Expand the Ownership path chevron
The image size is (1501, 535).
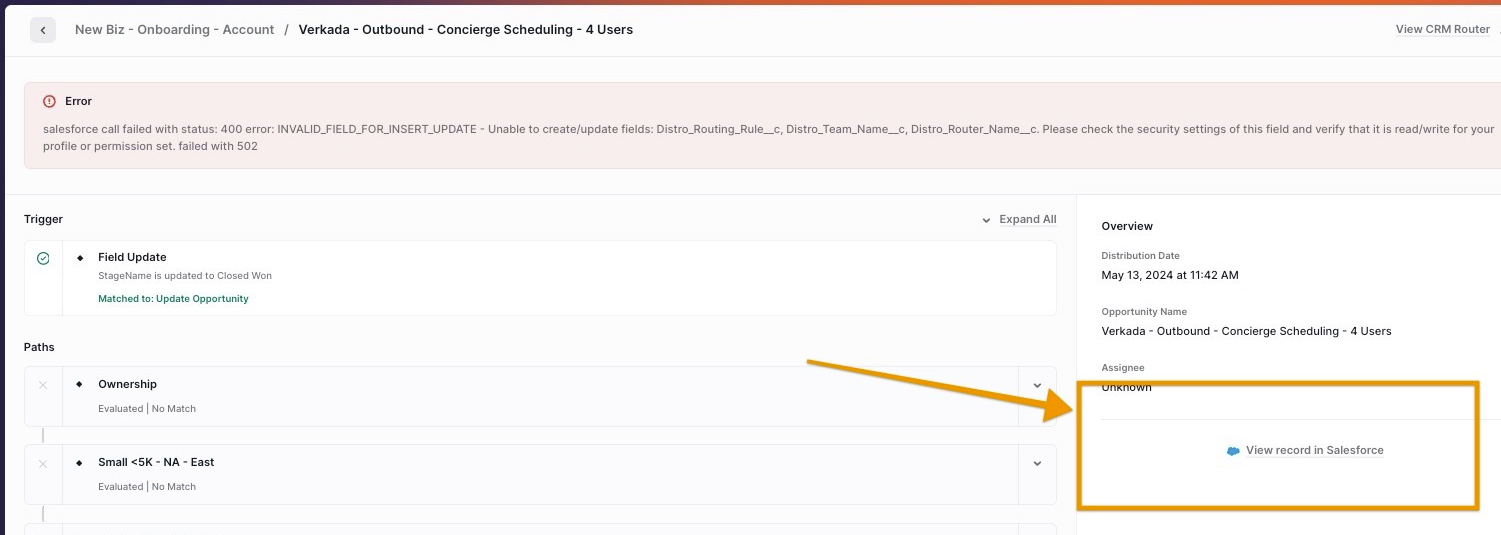(x=1037, y=385)
